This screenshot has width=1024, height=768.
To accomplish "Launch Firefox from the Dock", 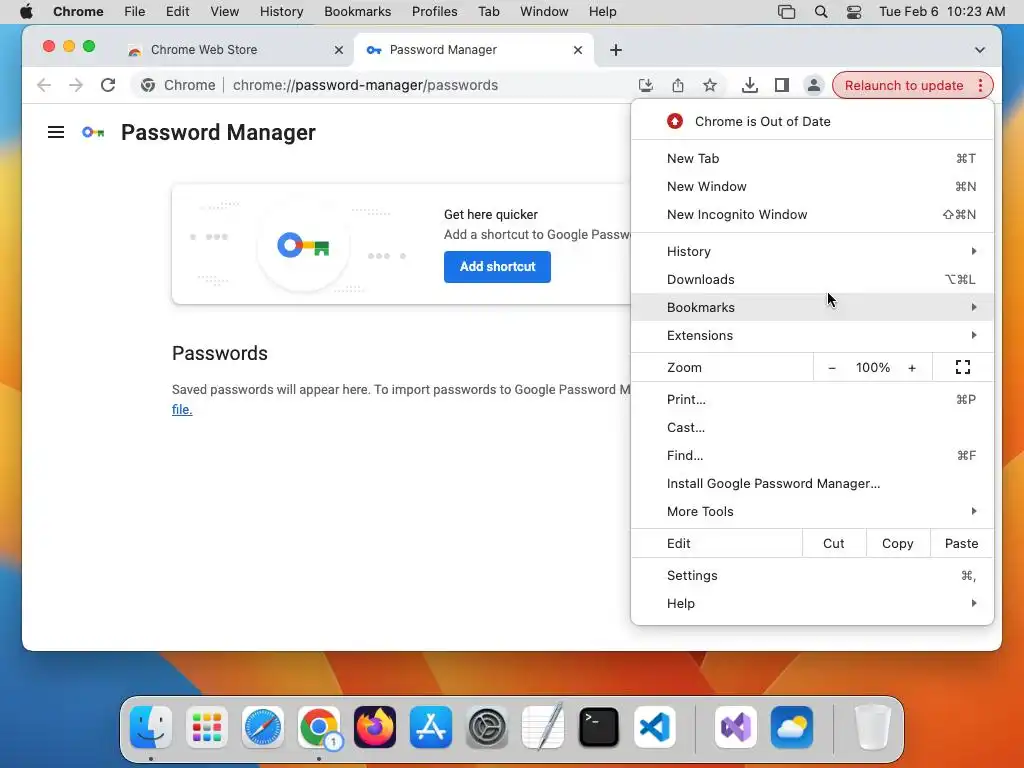I will tap(375, 727).
